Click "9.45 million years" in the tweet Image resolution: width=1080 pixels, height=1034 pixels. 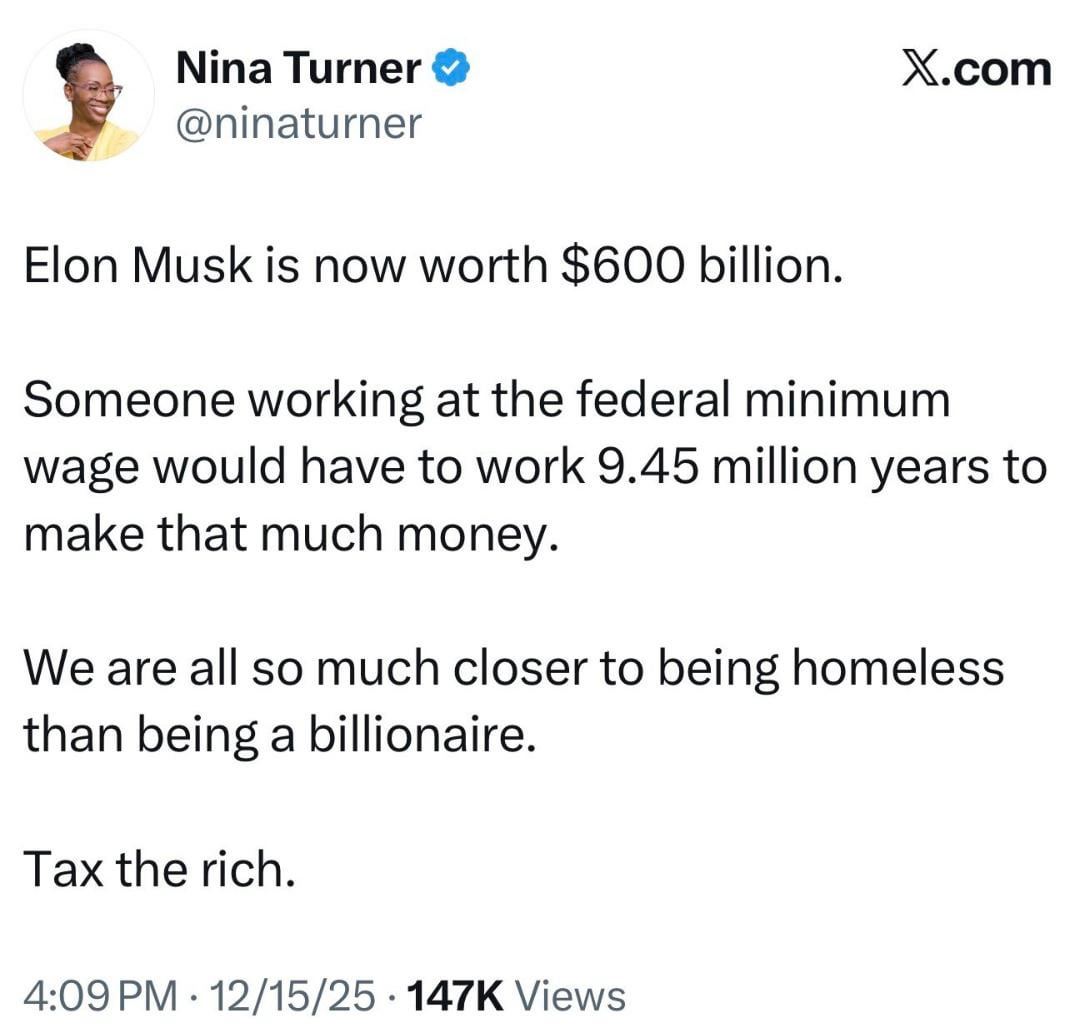tap(788, 469)
